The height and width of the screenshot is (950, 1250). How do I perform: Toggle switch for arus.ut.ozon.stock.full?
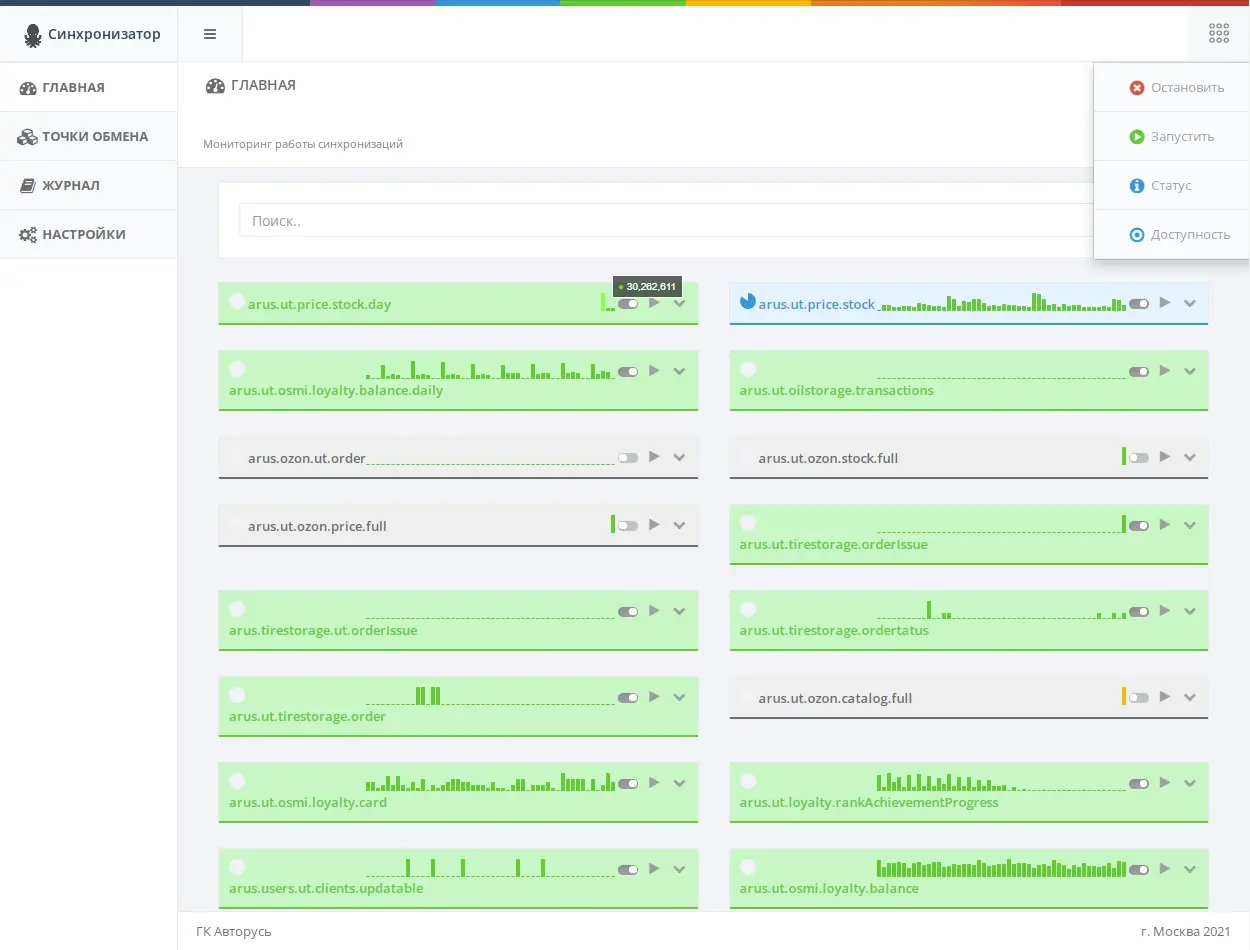(1139, 457)
